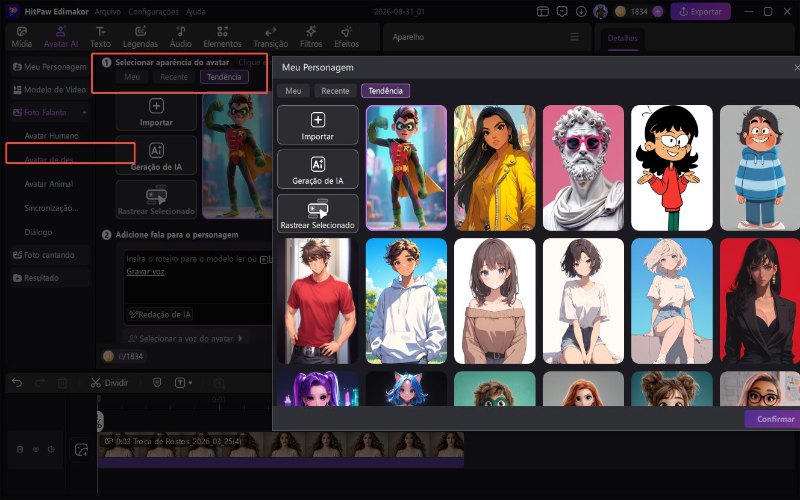
Task: Open Foto cantando in sidebar
Action: pos(50,255)
